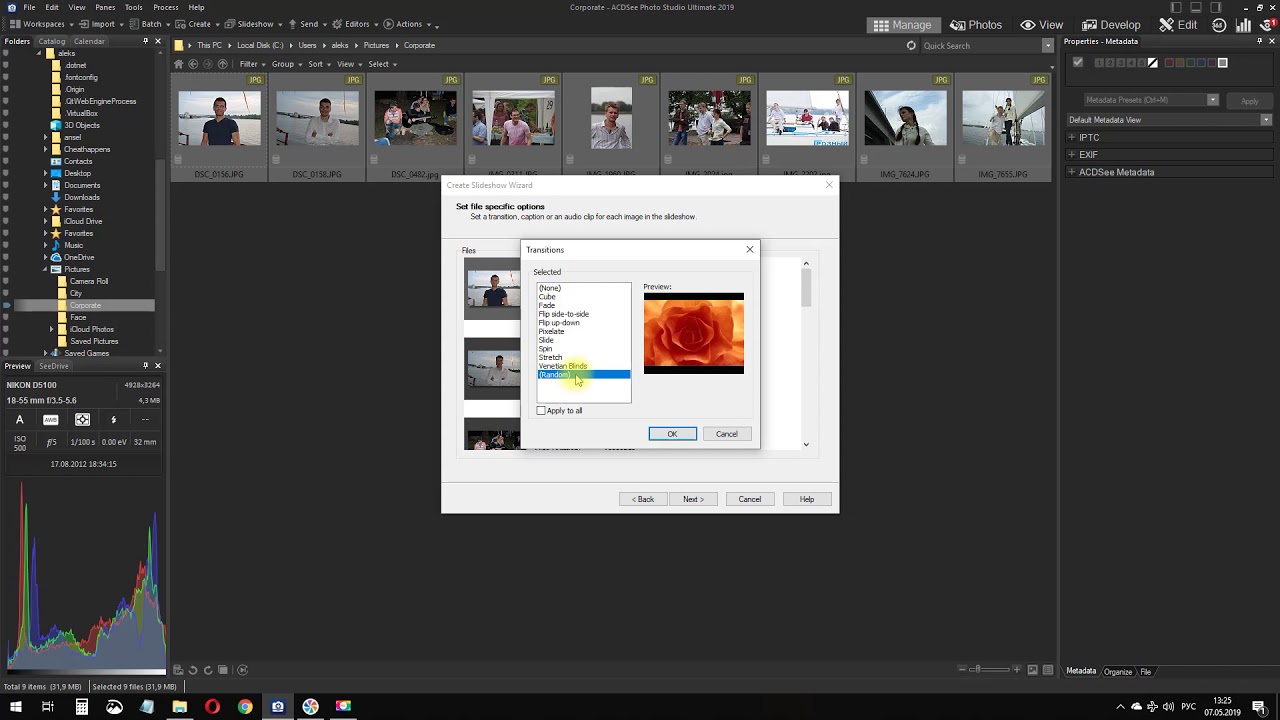
Task: Toggle left pane layout icon in title bar
Action: click(x=1176, y=7)
